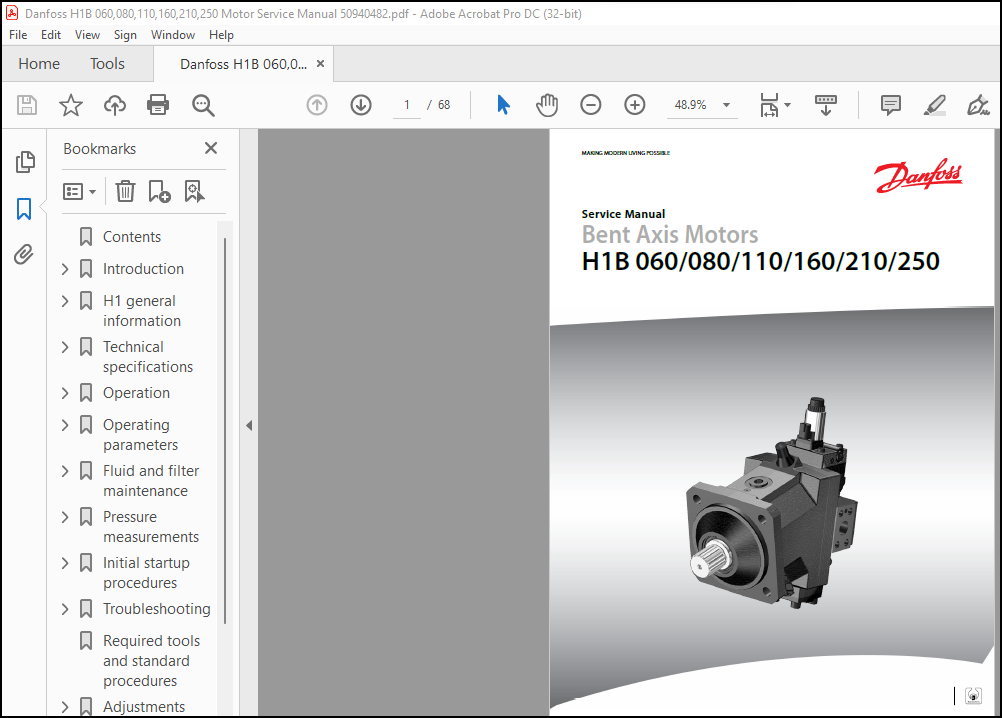Jump to Troubleshooting bookmark

(x=157, y=609)
